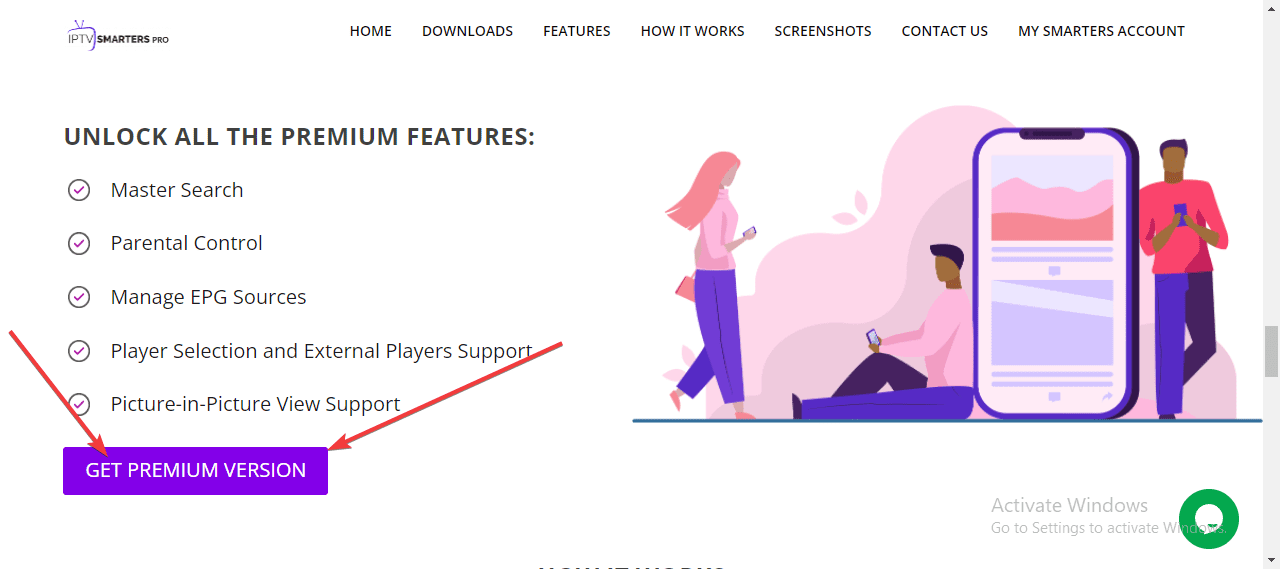
Task: Click the Parental Control feature text
Action: (187, 243)
